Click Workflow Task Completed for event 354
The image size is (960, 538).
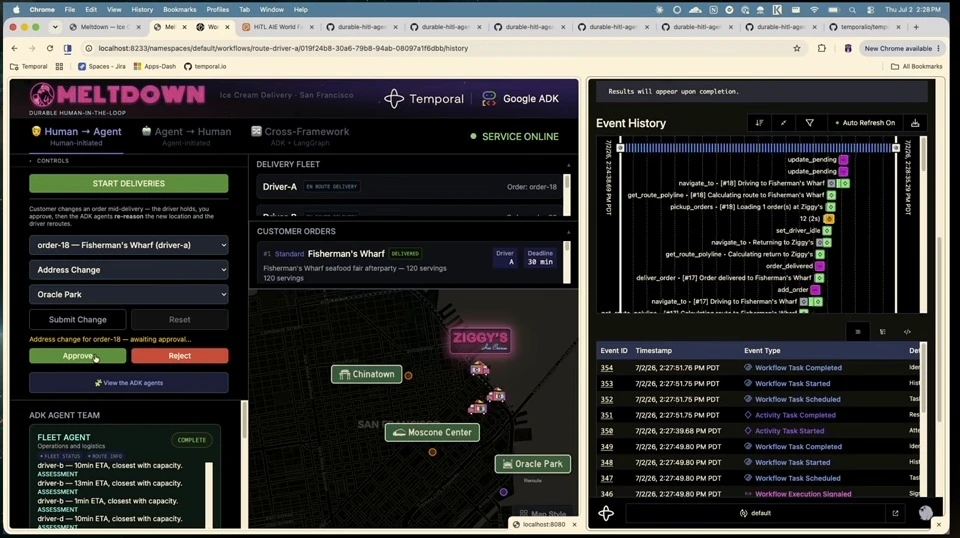(x=798, y=368)
